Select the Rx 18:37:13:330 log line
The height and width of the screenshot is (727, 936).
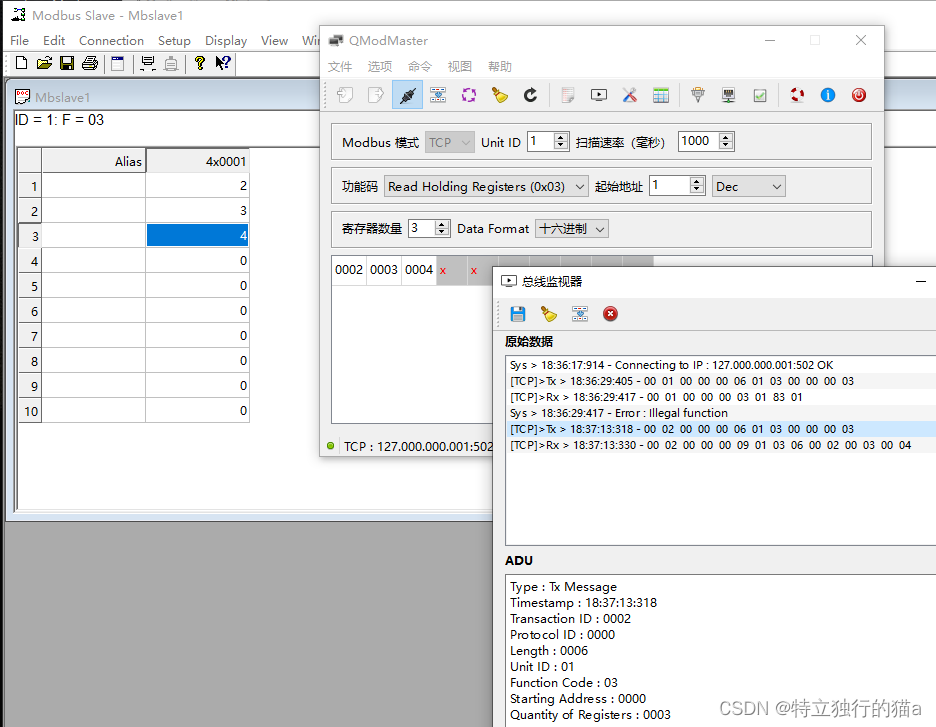(721, 445)
